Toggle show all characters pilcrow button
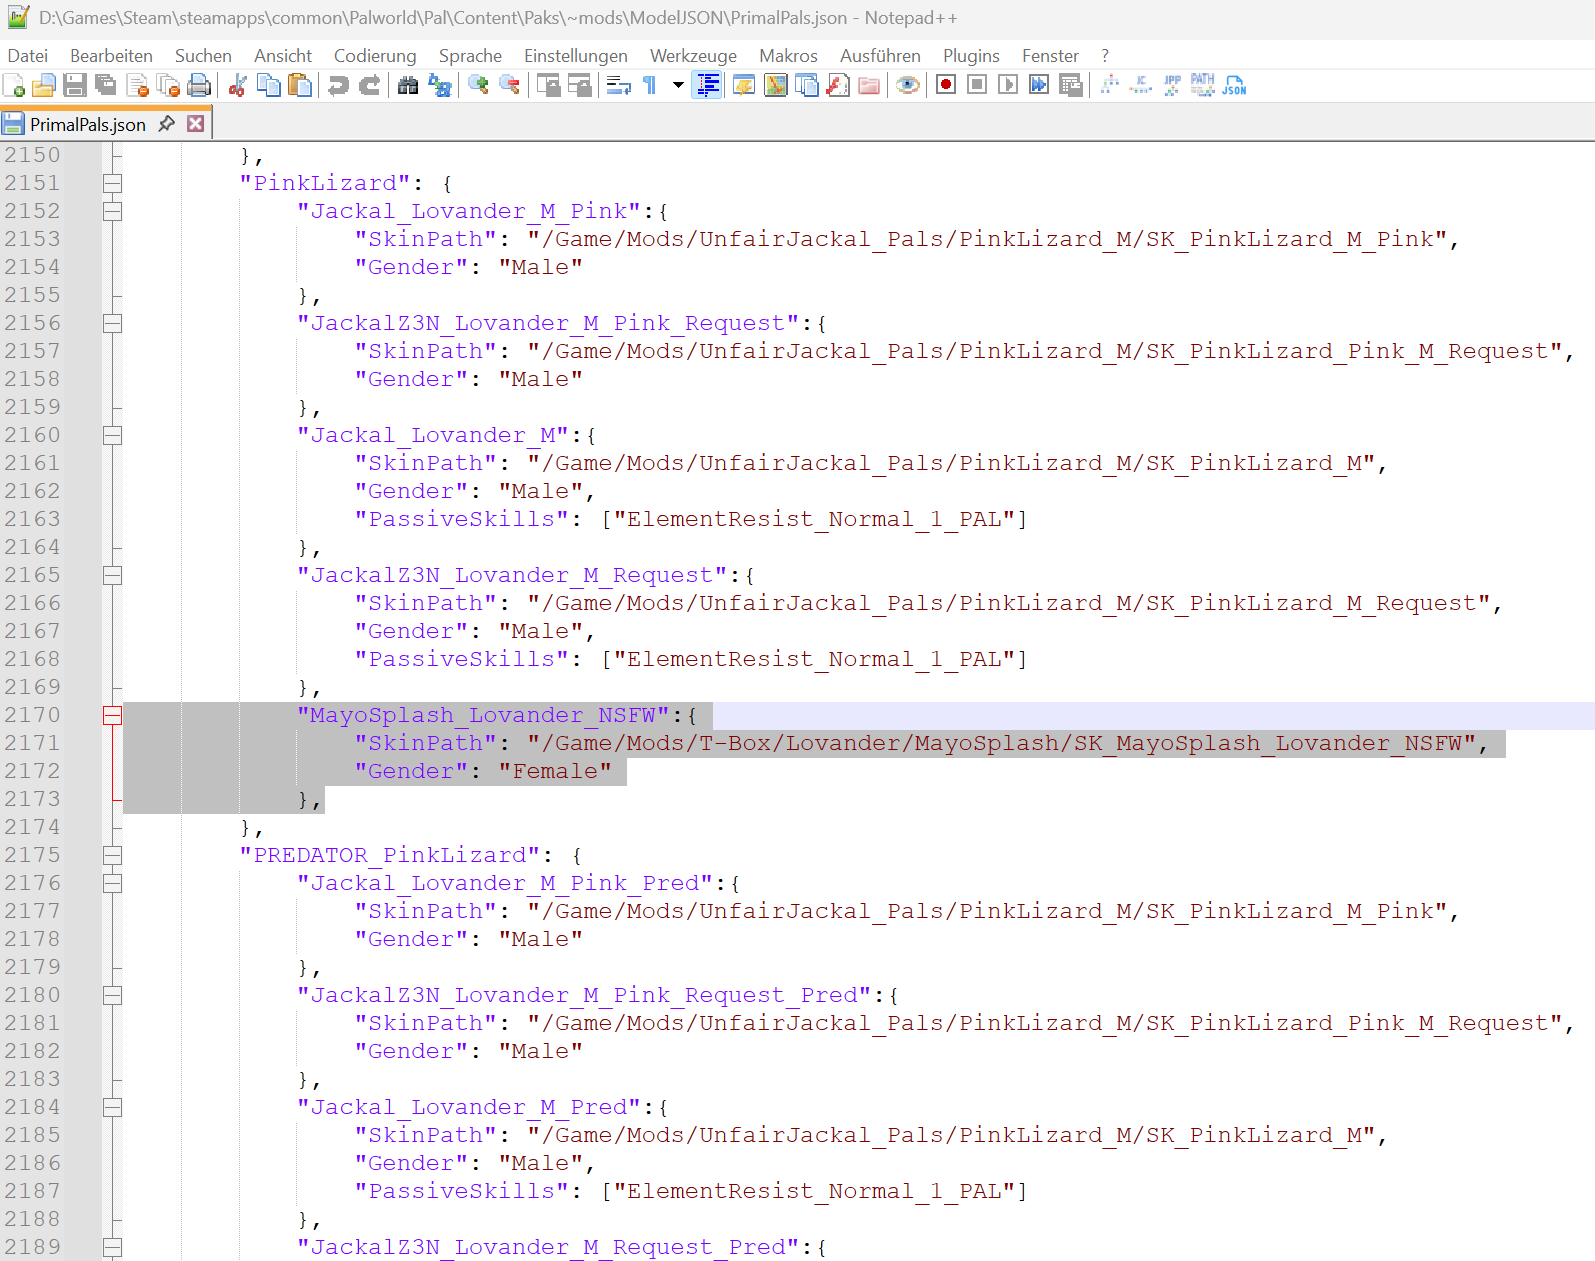This screenshot has width=1595, height=1261. tap(650, 86)
